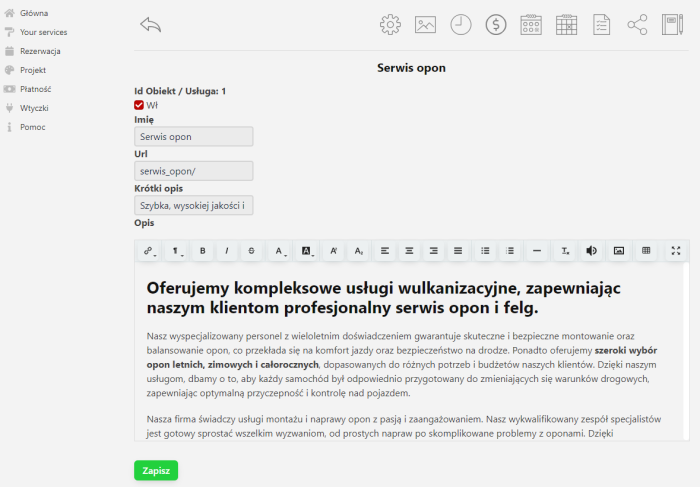Open the Pomoc sidebar link
Viewport: 700px width, 487px height.
[x=32, y=127]
